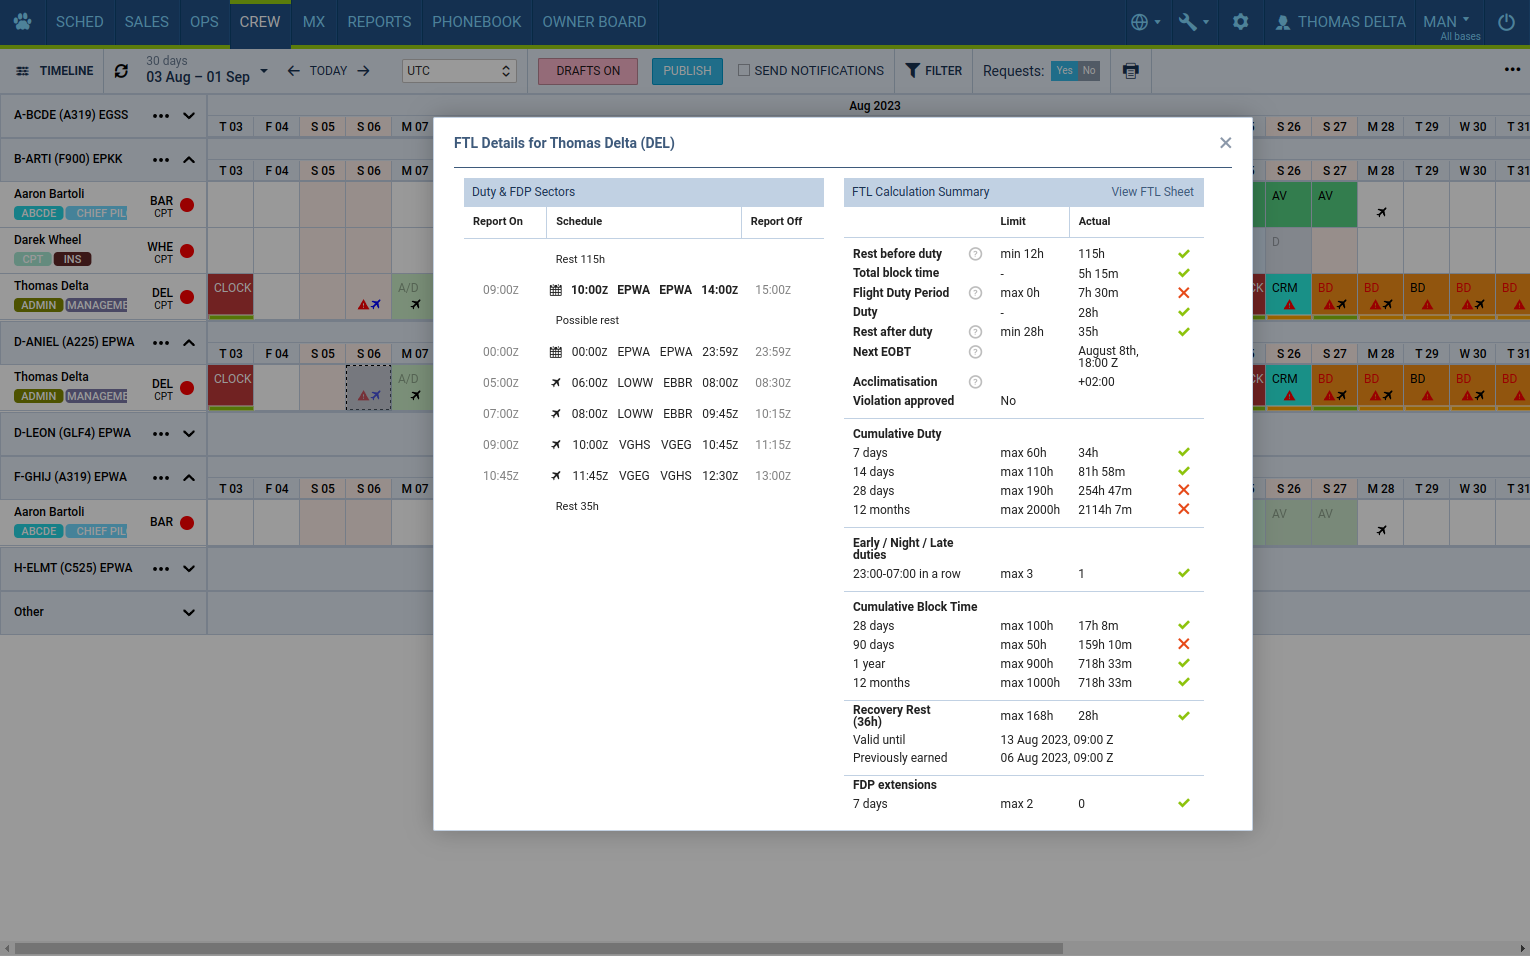This screenshot has height=956, width=1530.
Task: Open the wrench tools menu
Action: pyautogui.click(x=1193, y=22)
